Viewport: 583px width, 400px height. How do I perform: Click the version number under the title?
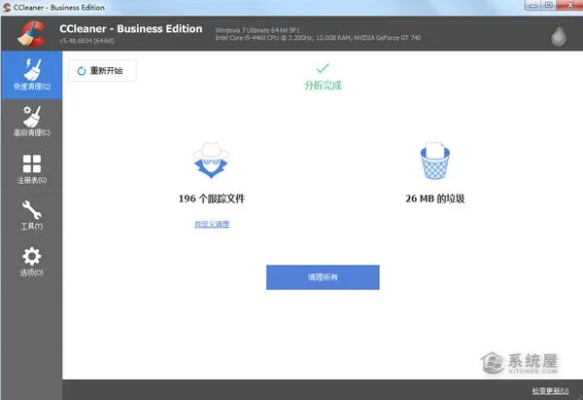[87, 41]
